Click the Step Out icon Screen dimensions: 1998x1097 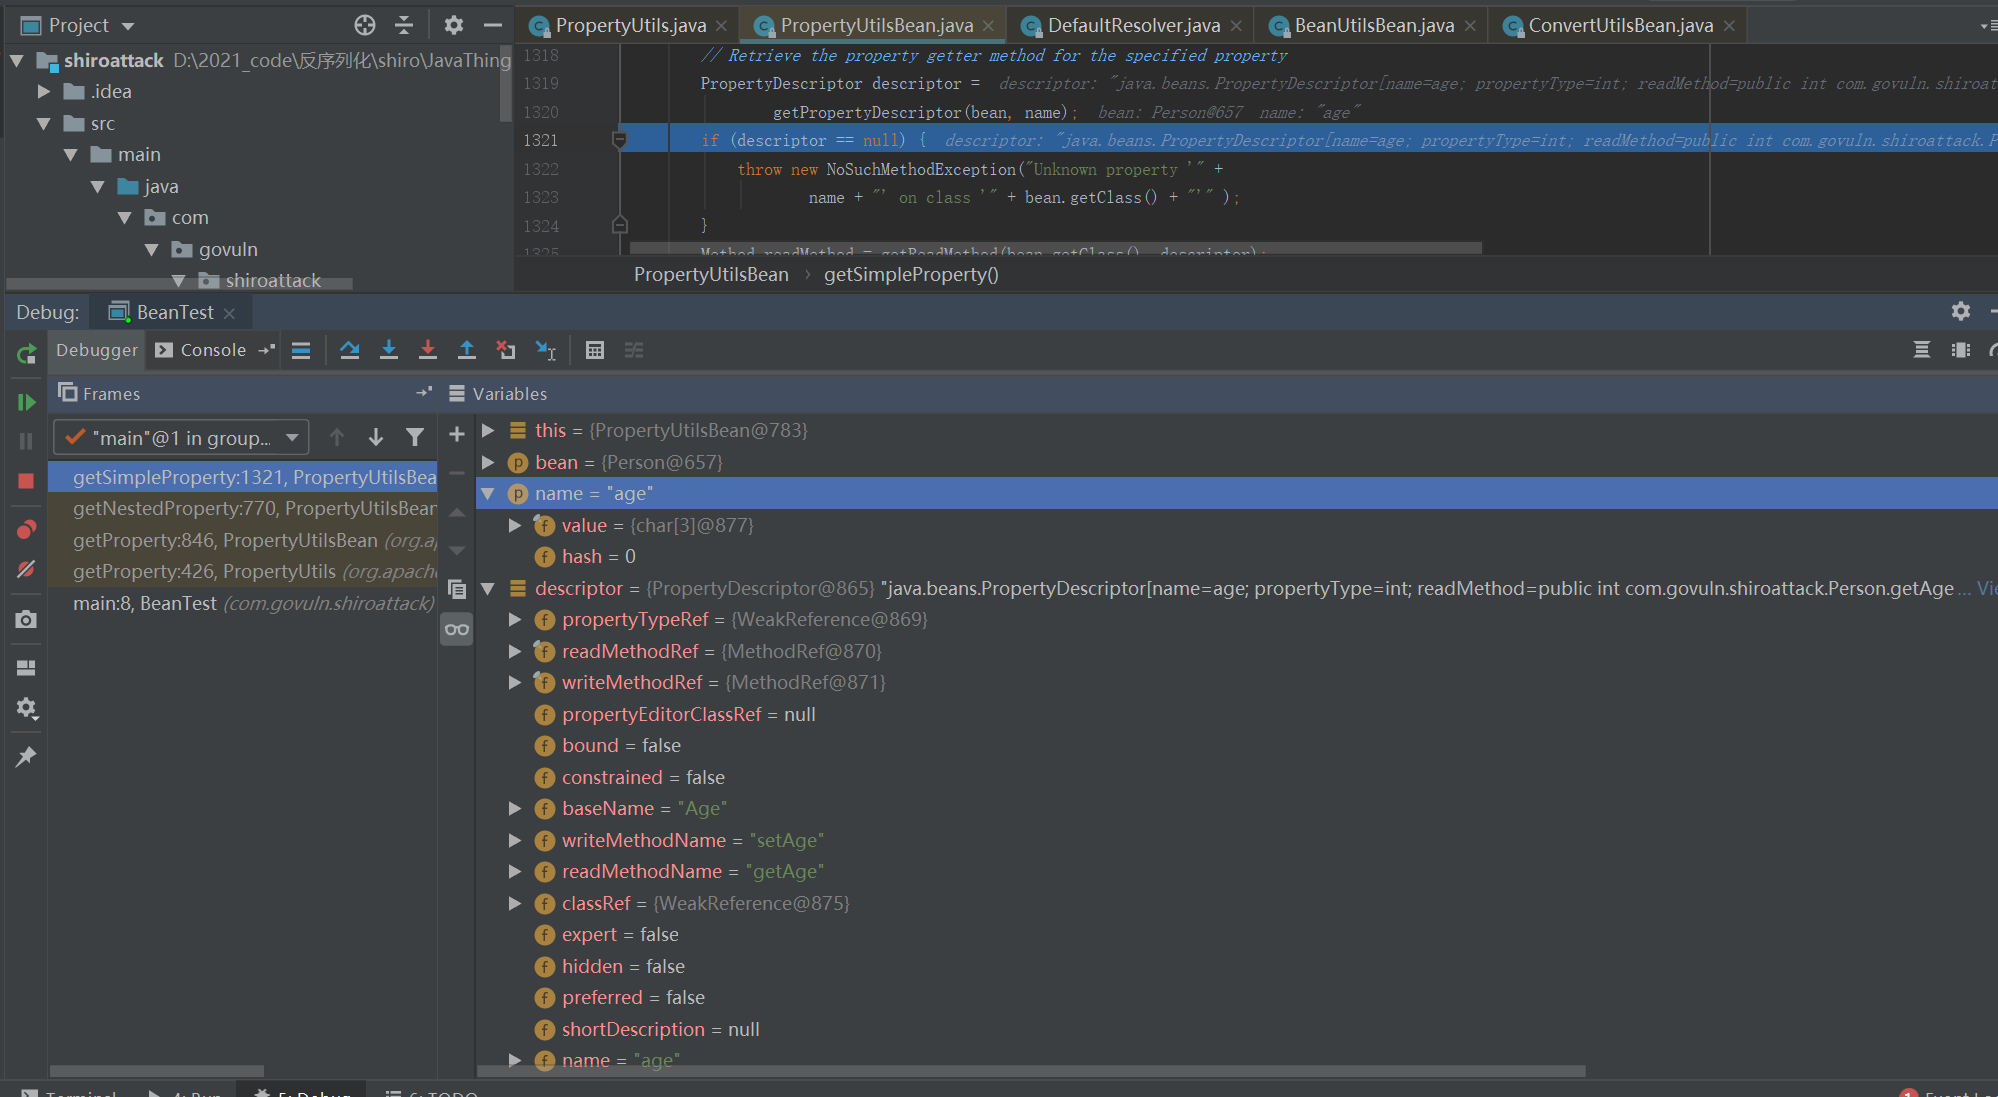467,350
